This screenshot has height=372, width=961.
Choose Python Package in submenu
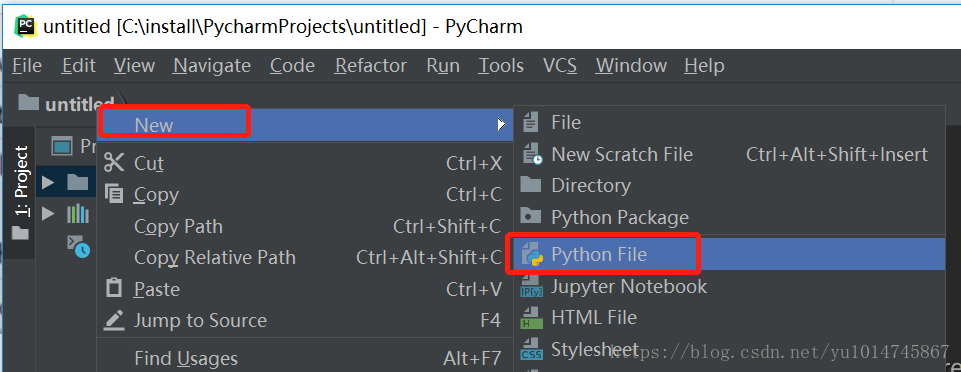[729, 218]
